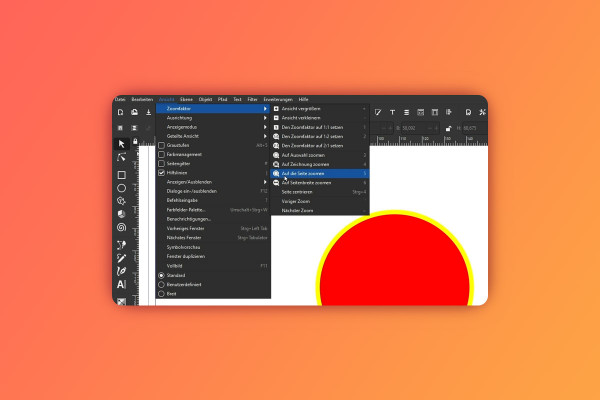Image resolution: width=600 pixels, height=400 pixels.
Task: Choose Den Zoomfaktor auf 1:1 setzen
Action: coord(320,127)
